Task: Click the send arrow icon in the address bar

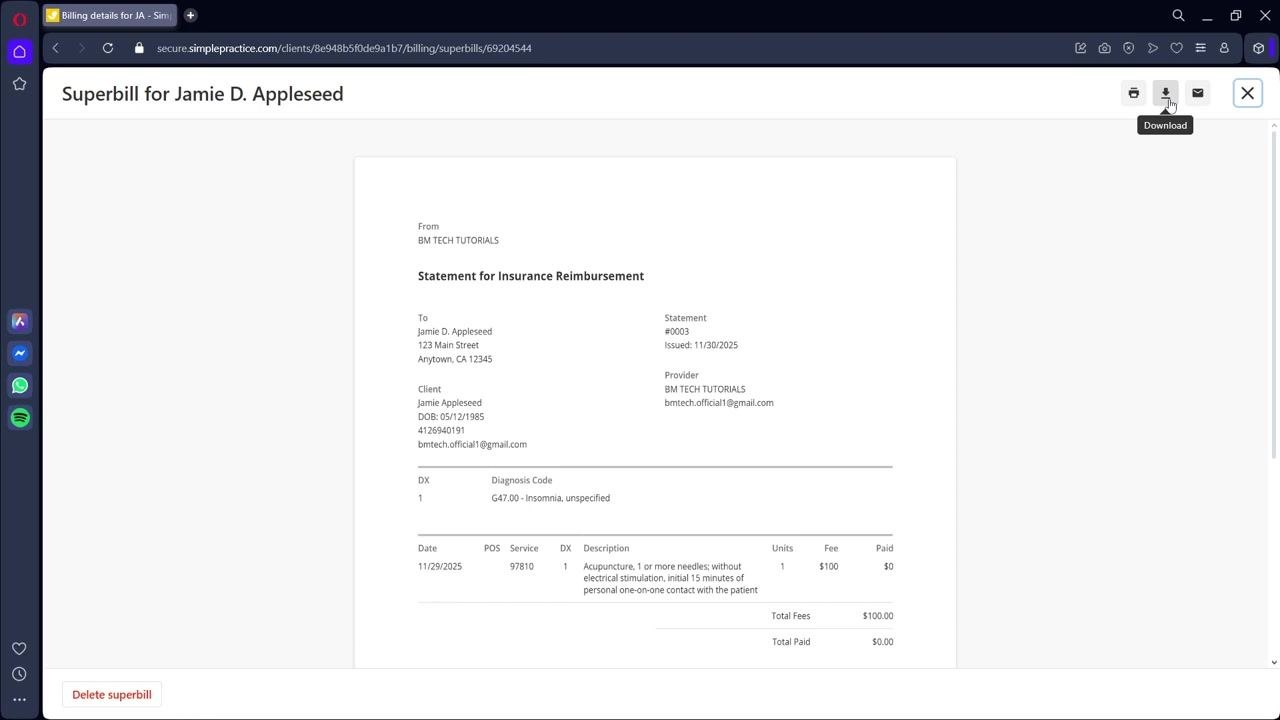Action: (x=1152, y=48)
